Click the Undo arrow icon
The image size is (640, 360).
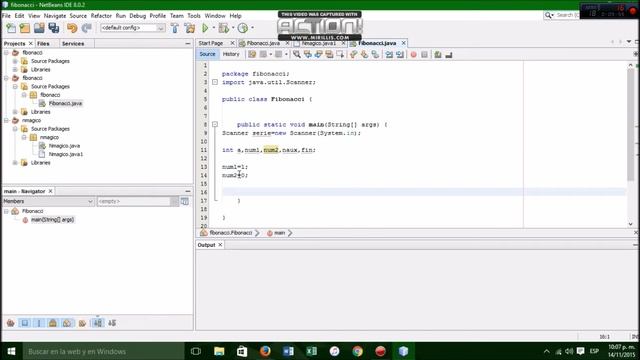click(x=72, y=28)
